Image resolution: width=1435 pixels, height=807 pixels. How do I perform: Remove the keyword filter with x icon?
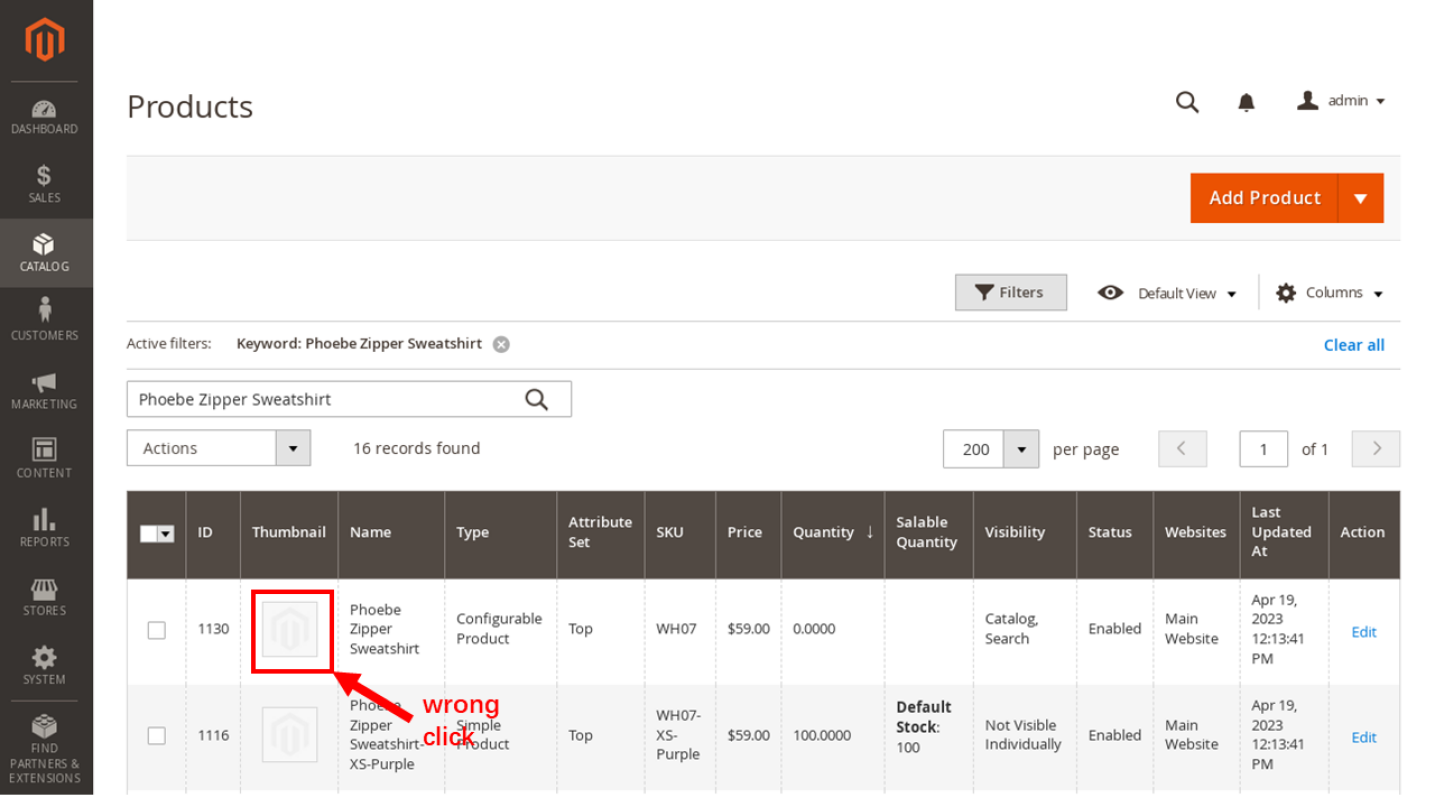pos(501,344)
